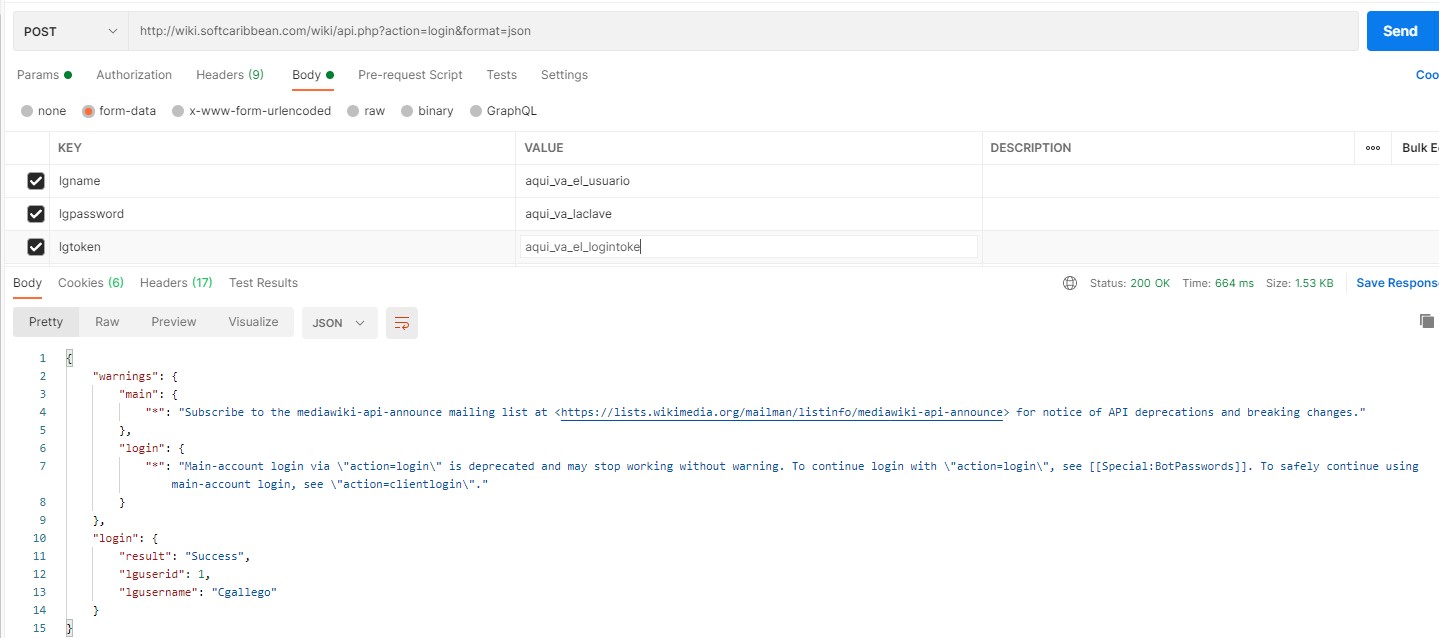Click the lgtoken value input field

click(x=748, y=247)
